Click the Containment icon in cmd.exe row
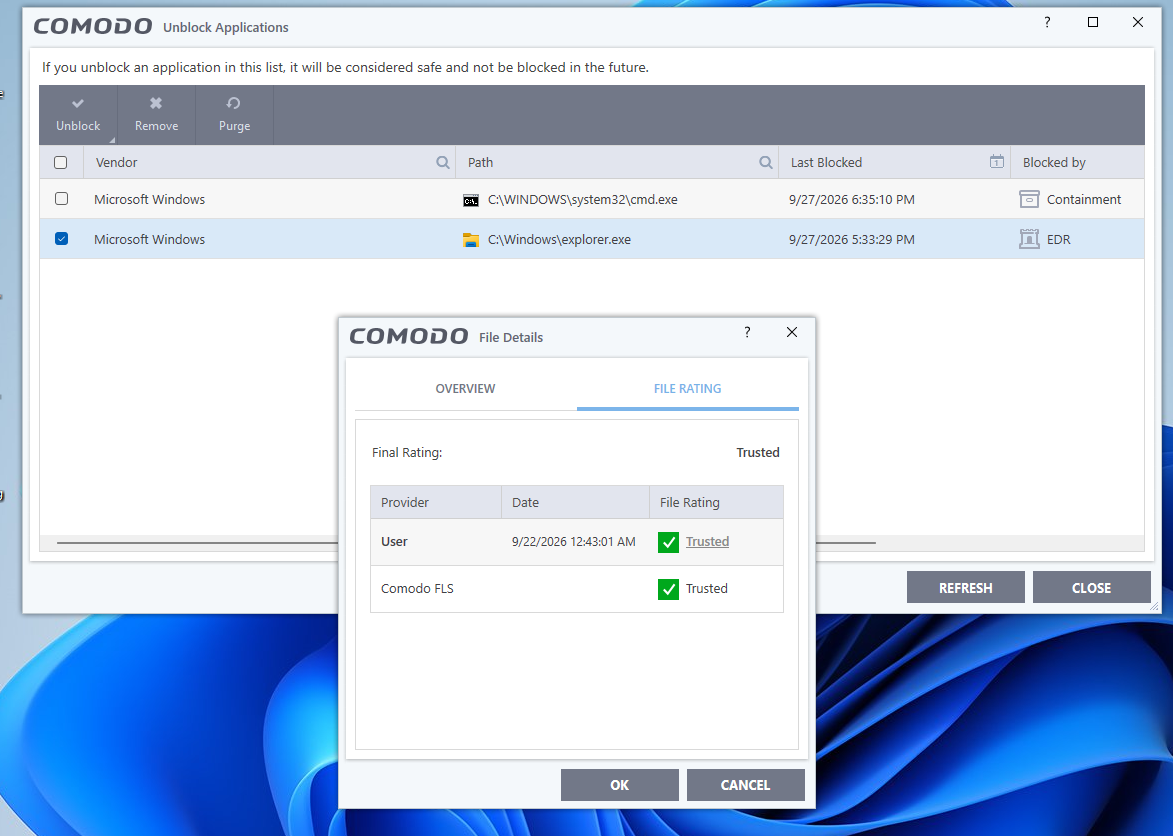 tap(1029, 199)
